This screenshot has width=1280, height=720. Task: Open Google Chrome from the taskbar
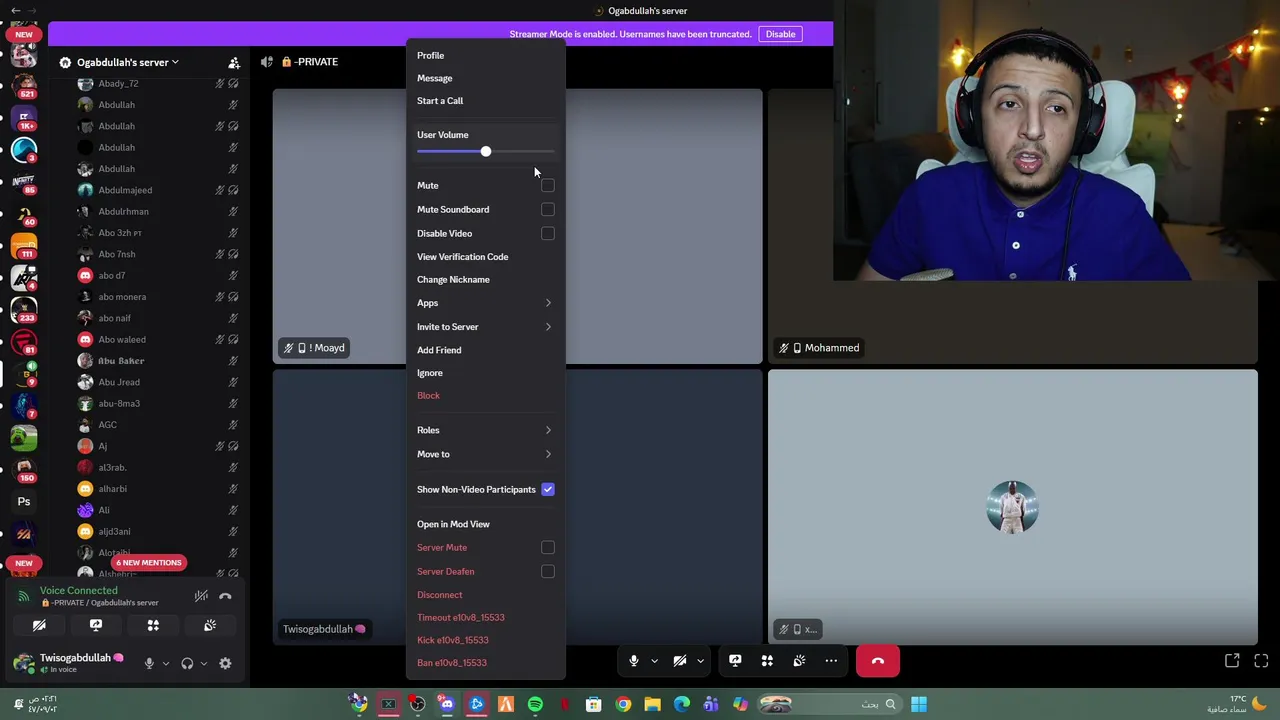623,705
